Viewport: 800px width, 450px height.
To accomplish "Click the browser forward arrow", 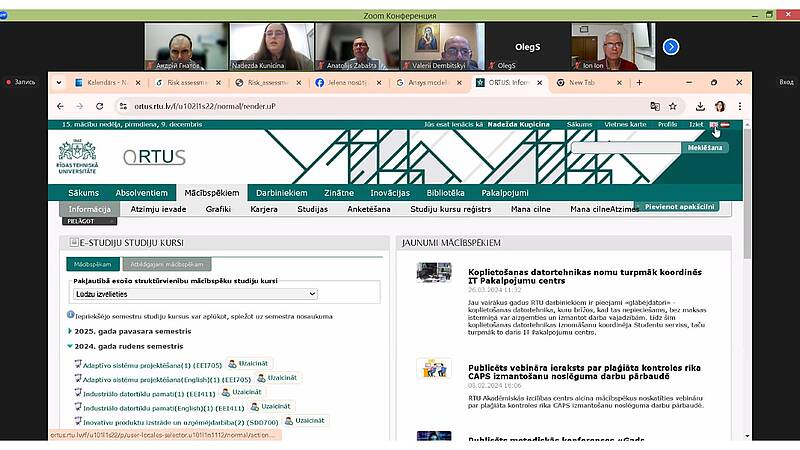I will 80,106.
